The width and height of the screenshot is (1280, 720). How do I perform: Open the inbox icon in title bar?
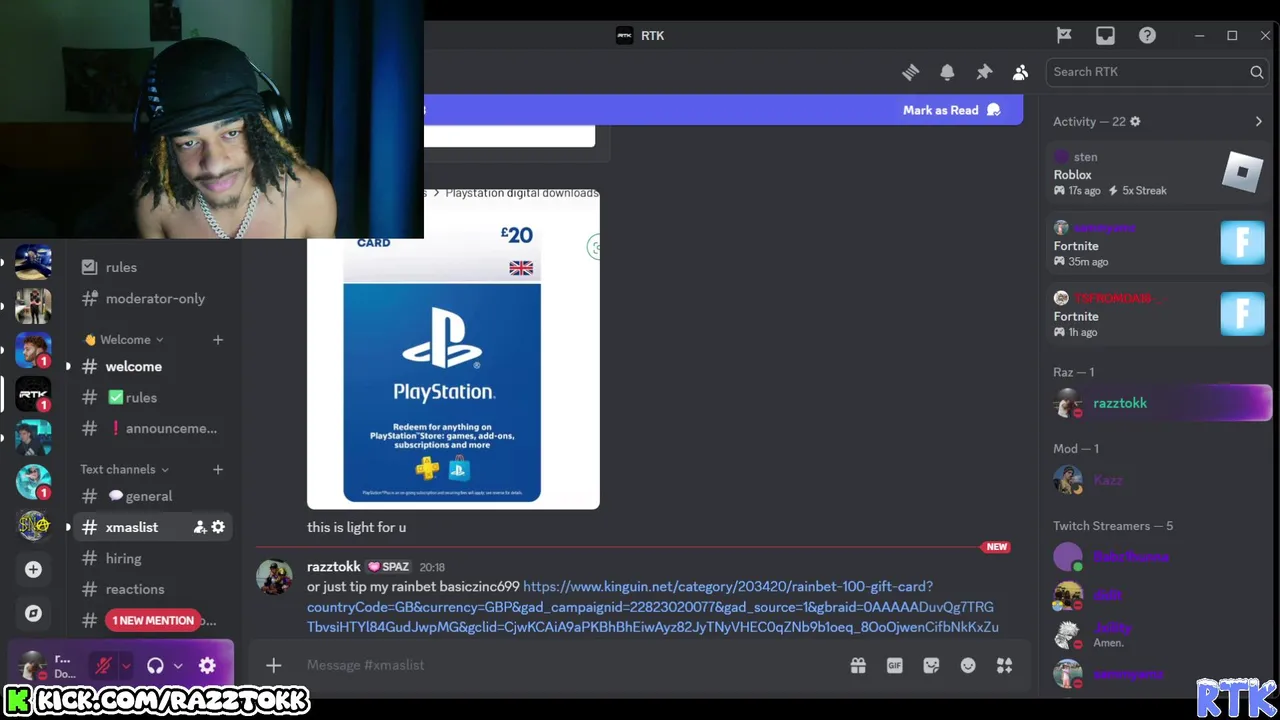(1105, 35)
